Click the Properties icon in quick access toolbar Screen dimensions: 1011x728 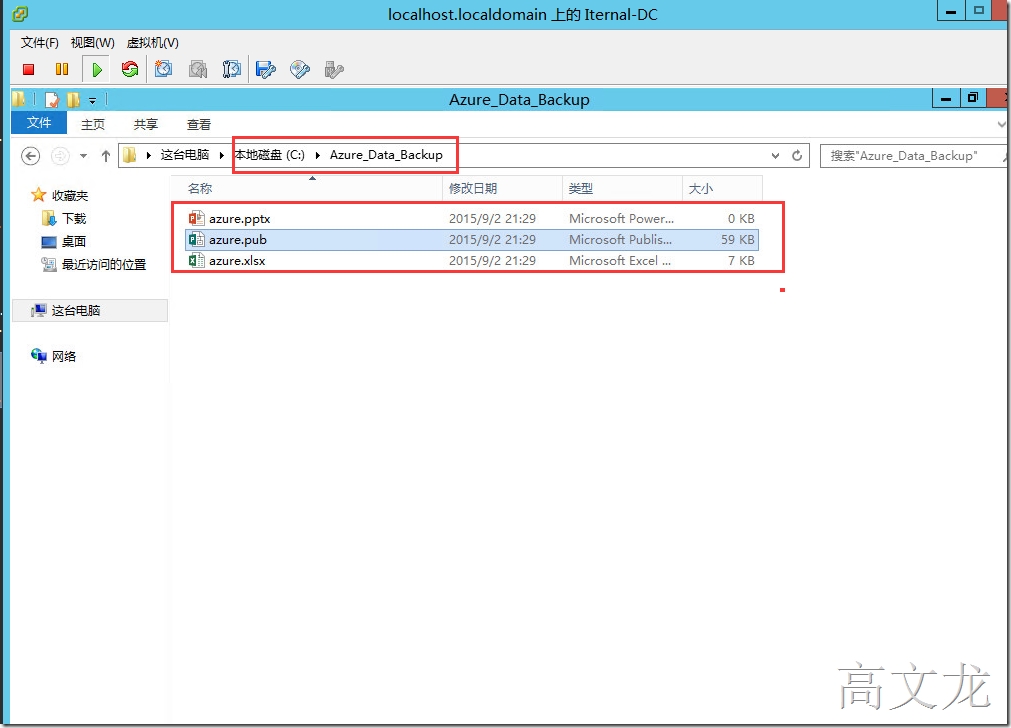tap(52, 100)
